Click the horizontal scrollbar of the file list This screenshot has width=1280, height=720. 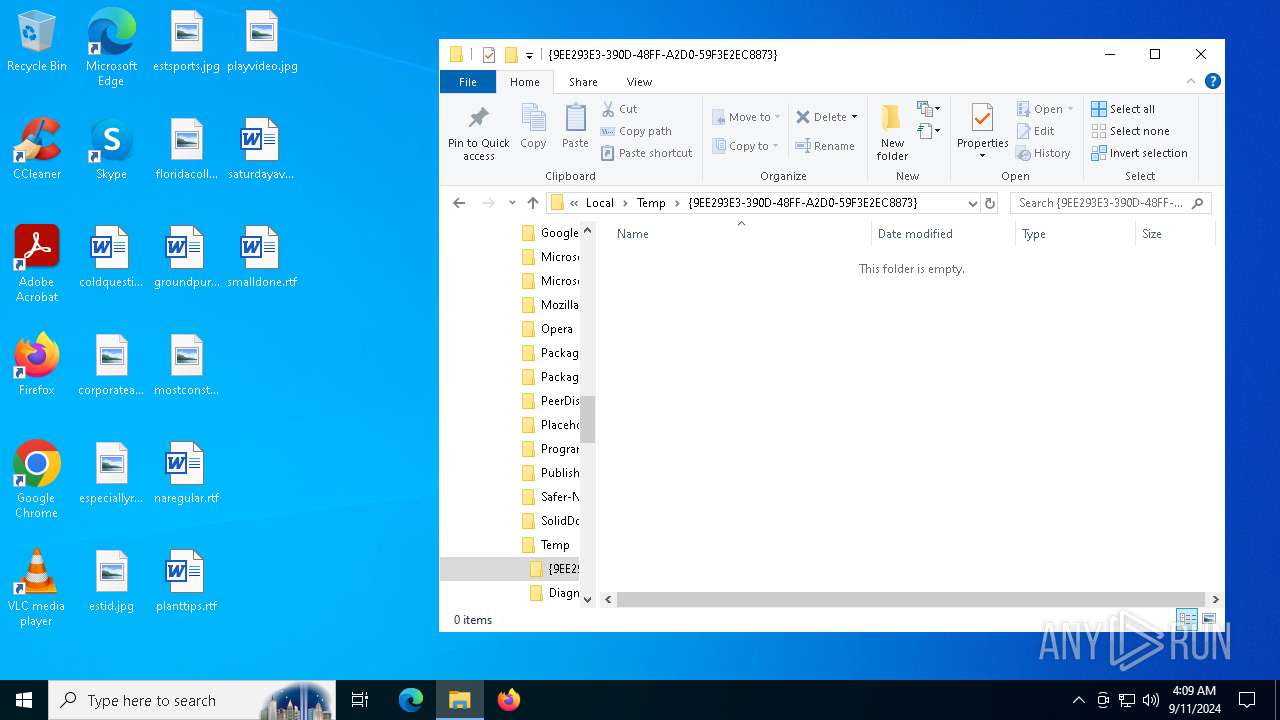909,599
